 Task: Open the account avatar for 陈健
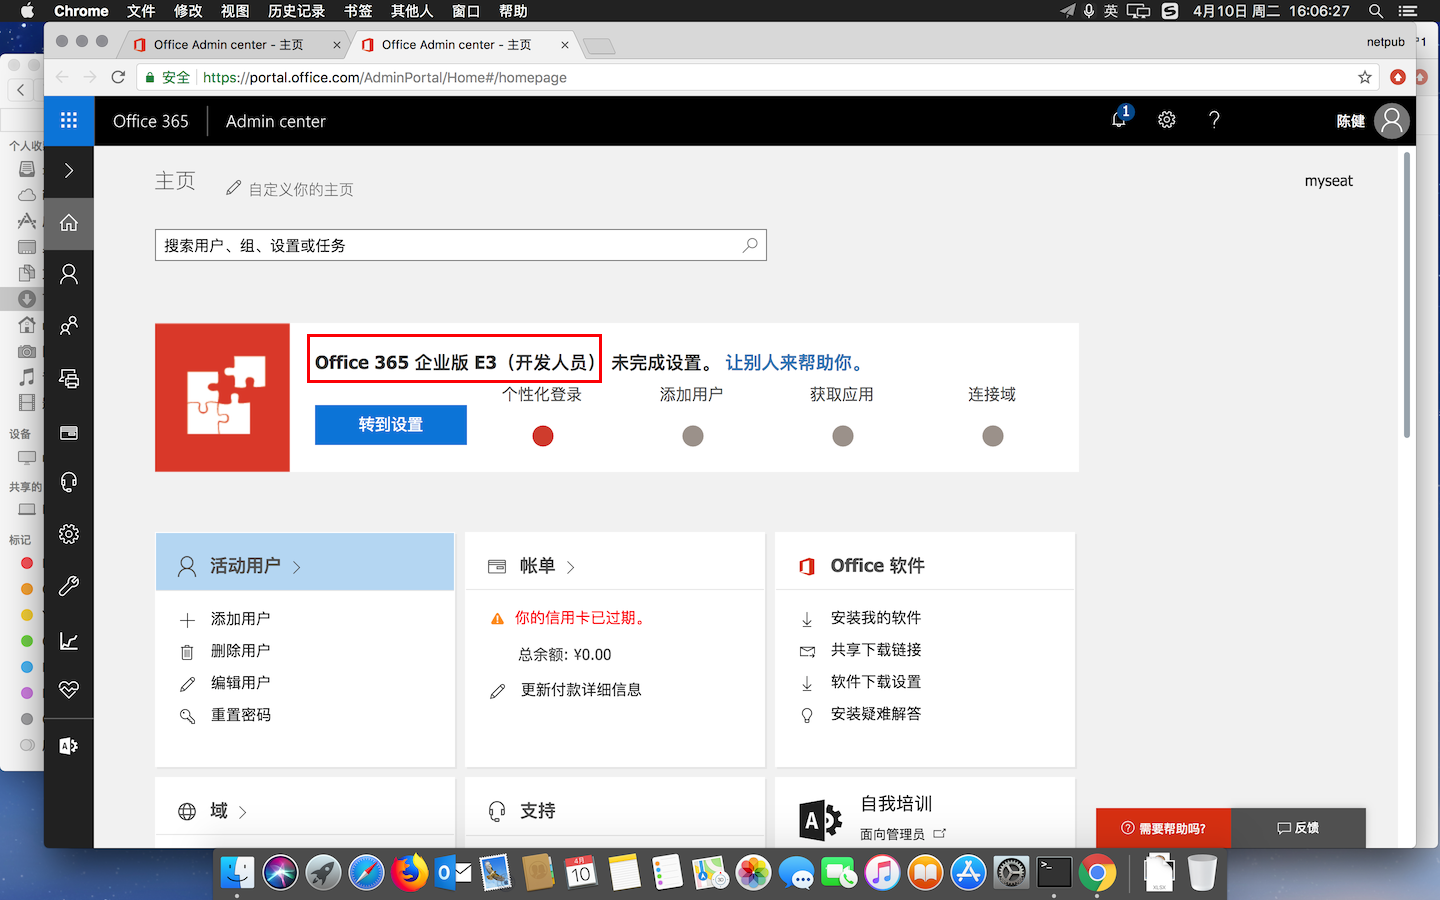1391,121
